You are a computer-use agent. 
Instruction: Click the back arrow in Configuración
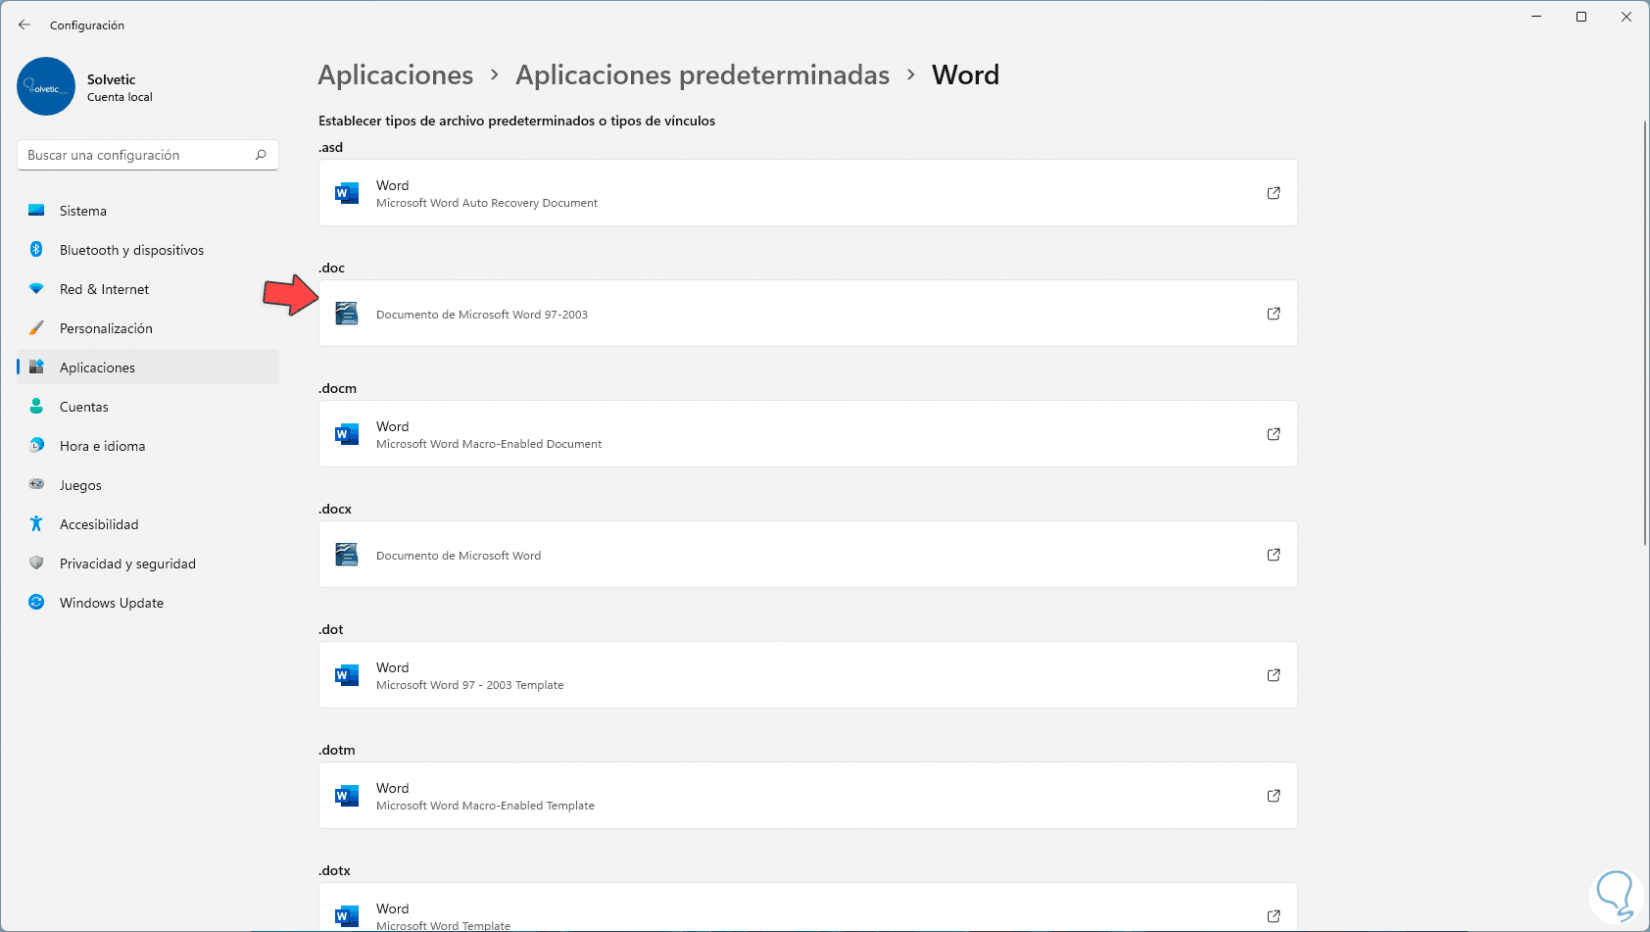coord(24,25)
